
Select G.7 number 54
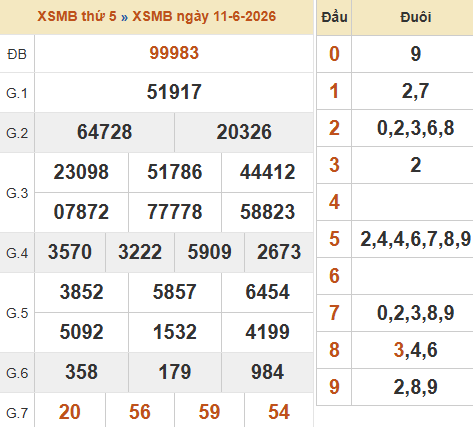(279, 412)
